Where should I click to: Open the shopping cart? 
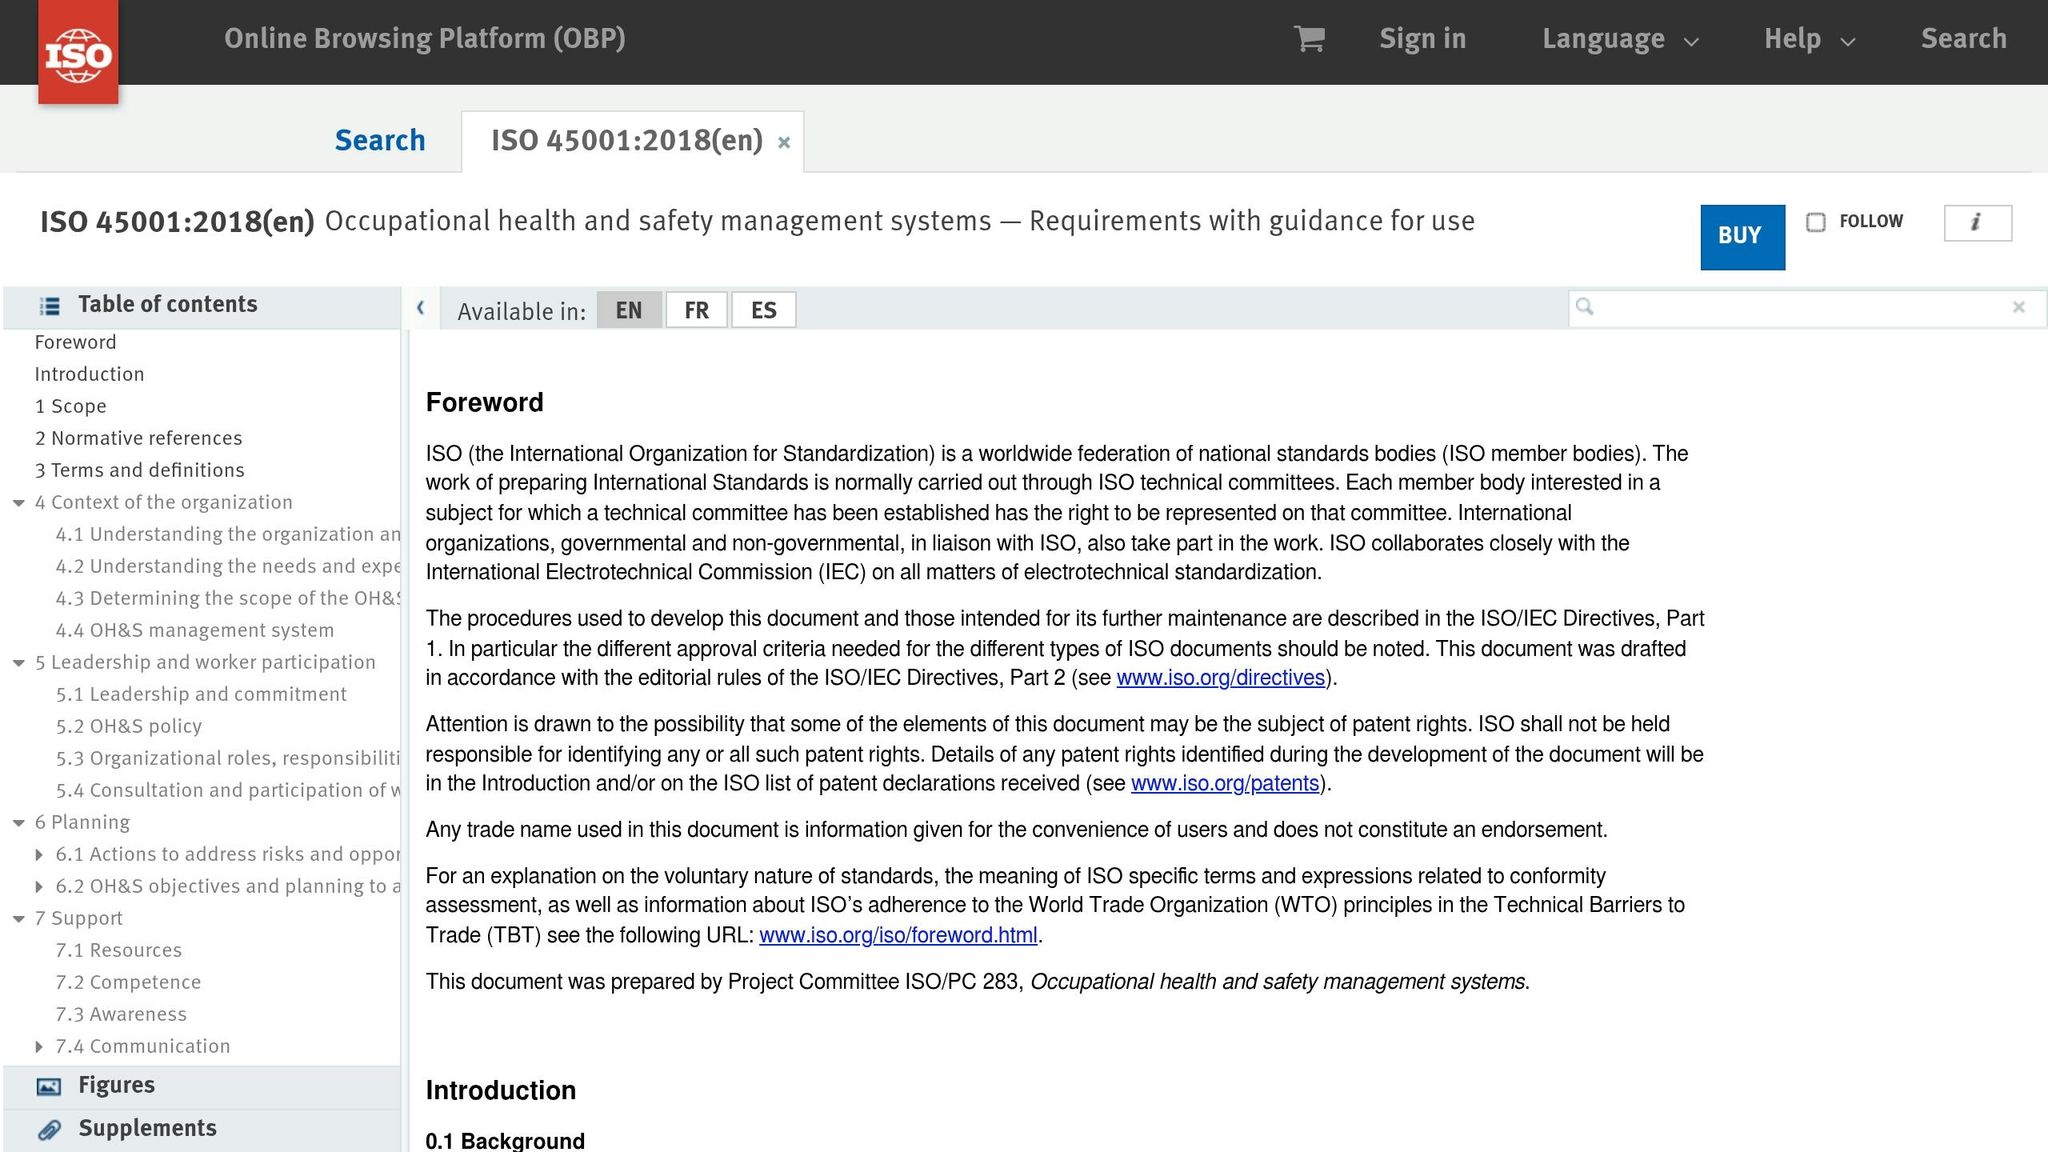[1309, 39]
